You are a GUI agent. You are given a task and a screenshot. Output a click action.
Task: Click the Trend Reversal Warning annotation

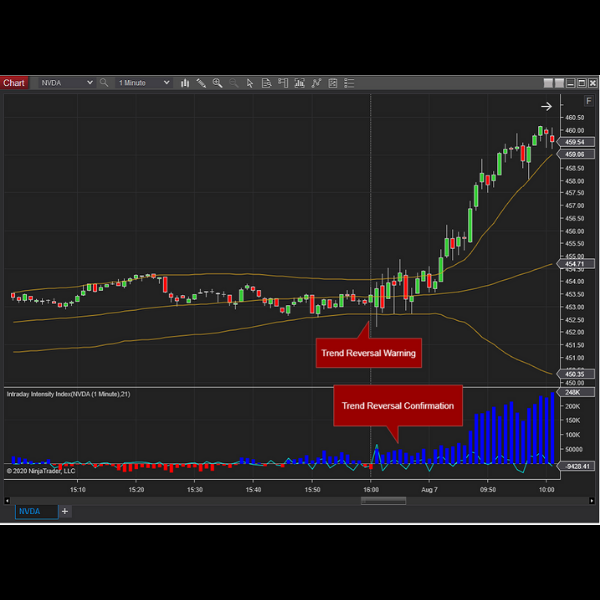[368, 352]
